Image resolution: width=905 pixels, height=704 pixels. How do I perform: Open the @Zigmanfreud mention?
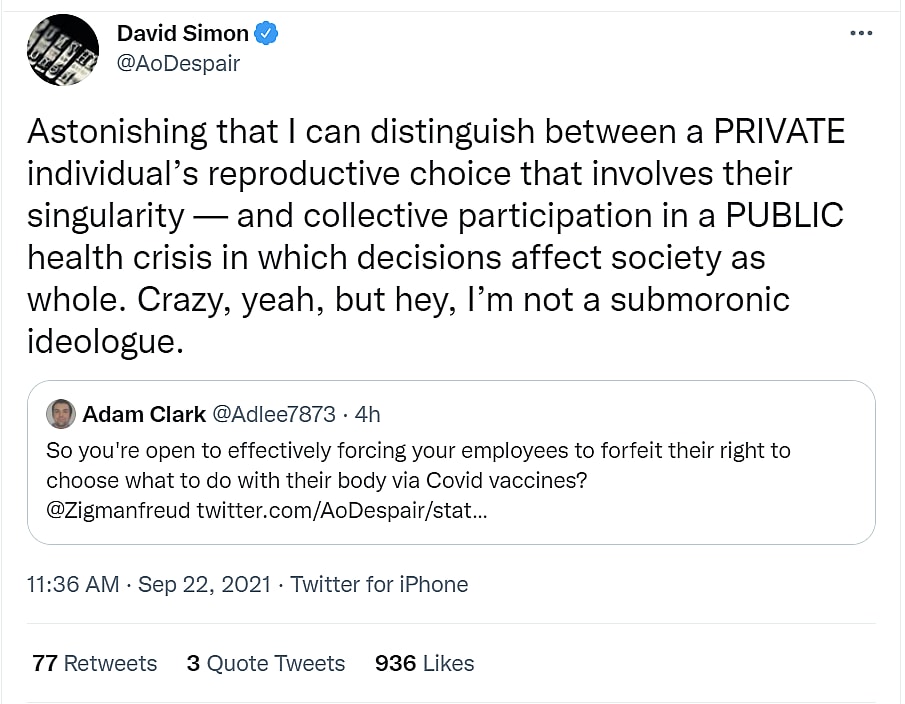coord(118,511)
